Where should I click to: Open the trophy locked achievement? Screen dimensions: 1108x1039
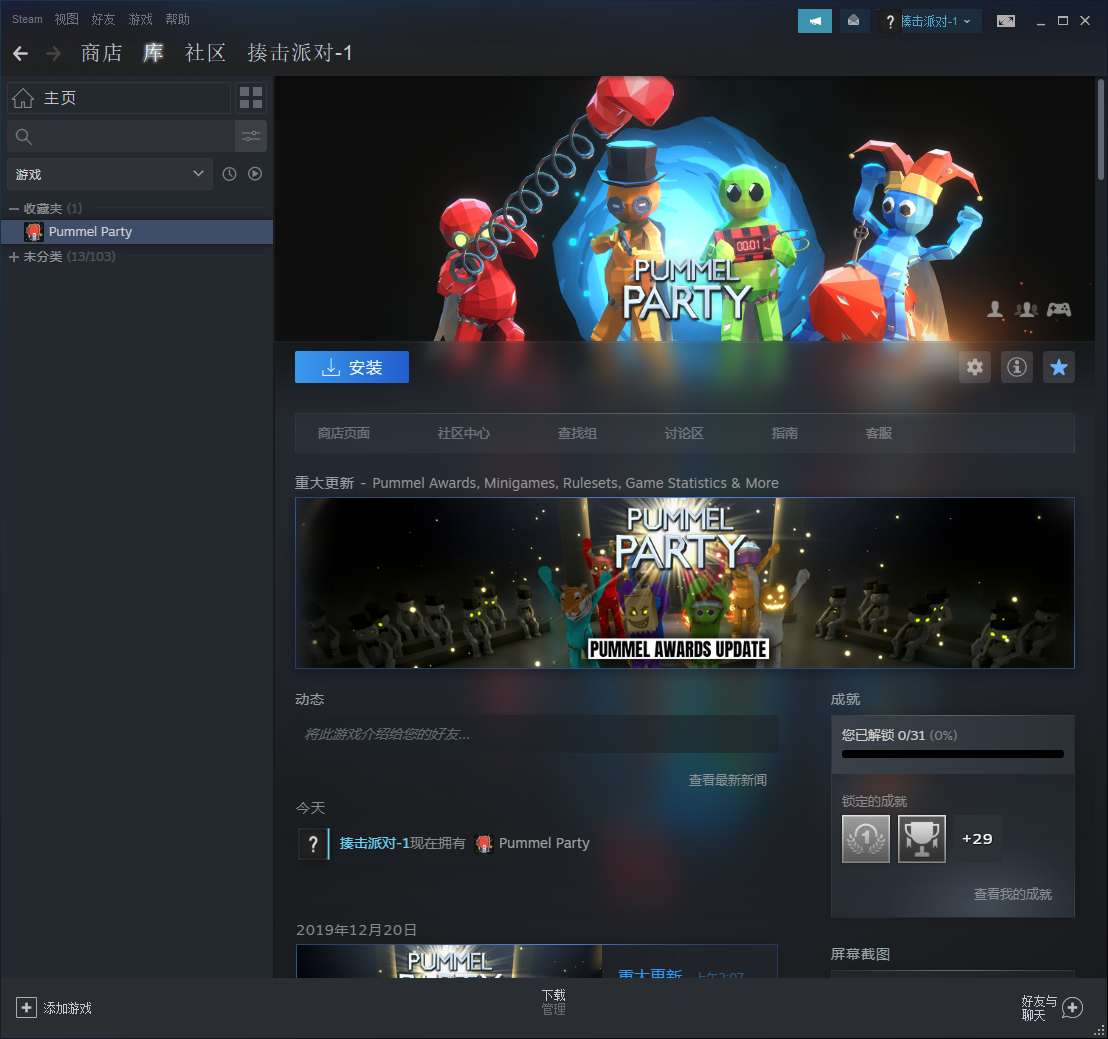click(921, 839)
